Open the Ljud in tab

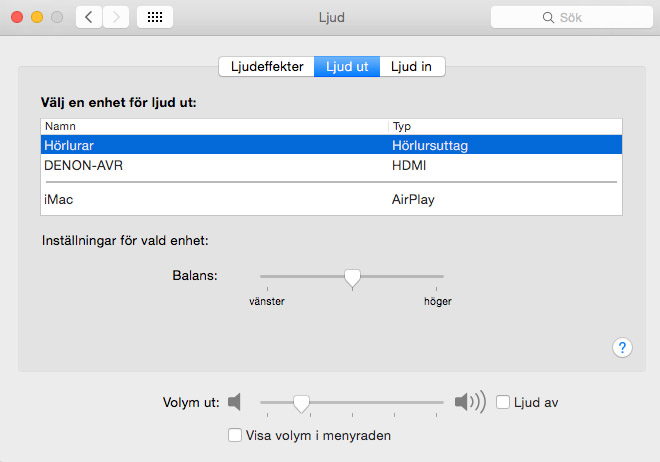pyautogui.click(x=412, y=67)
